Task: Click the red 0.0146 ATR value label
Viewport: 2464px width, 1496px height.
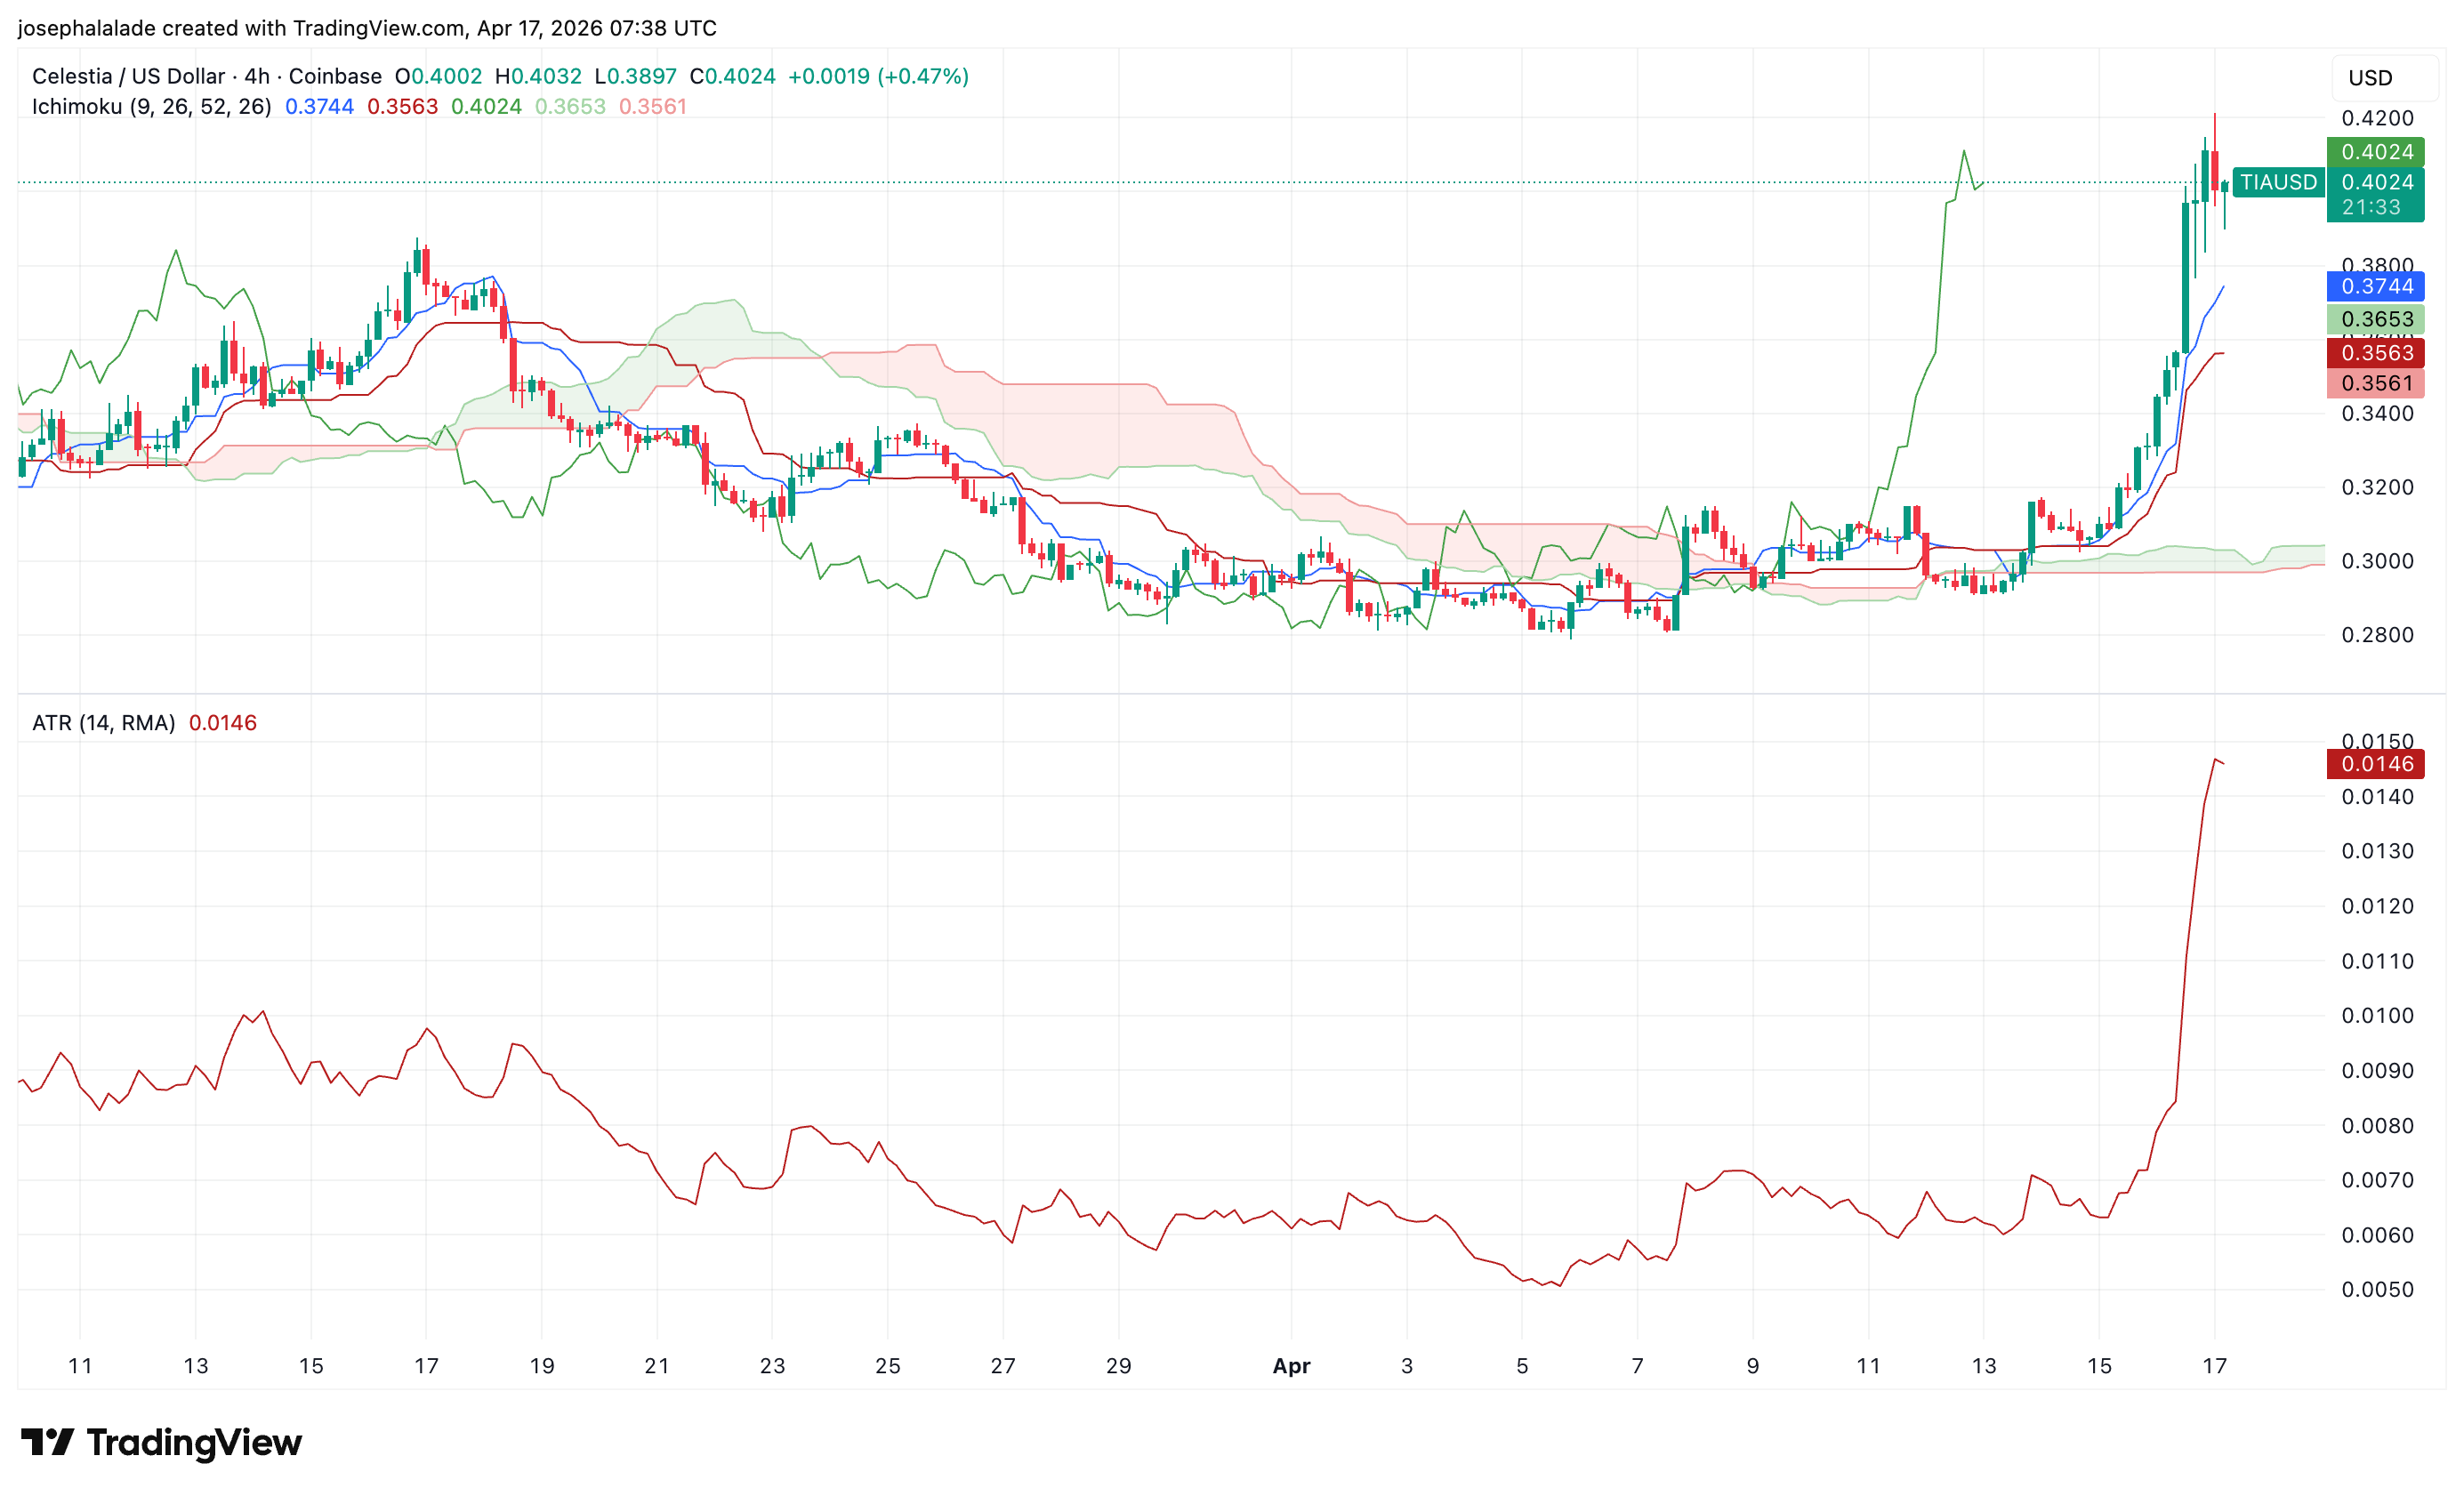Action: tap(2375, 764)
